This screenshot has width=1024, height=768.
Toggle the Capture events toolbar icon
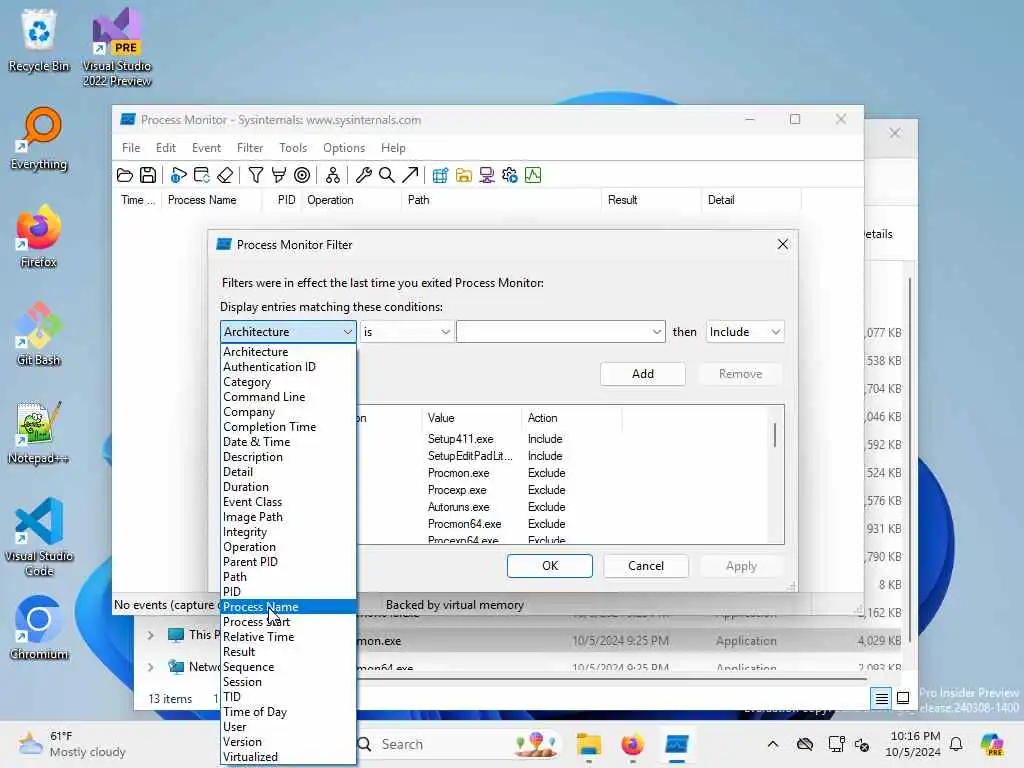point(178,175)
